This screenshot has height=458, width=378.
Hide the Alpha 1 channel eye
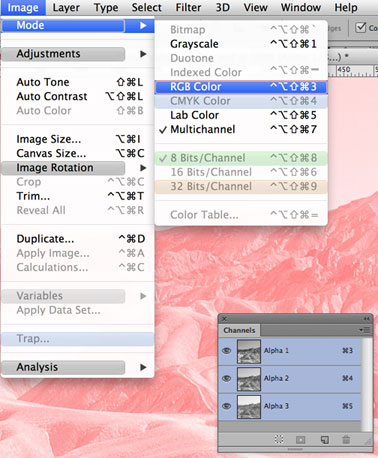(x=227, y=351)
